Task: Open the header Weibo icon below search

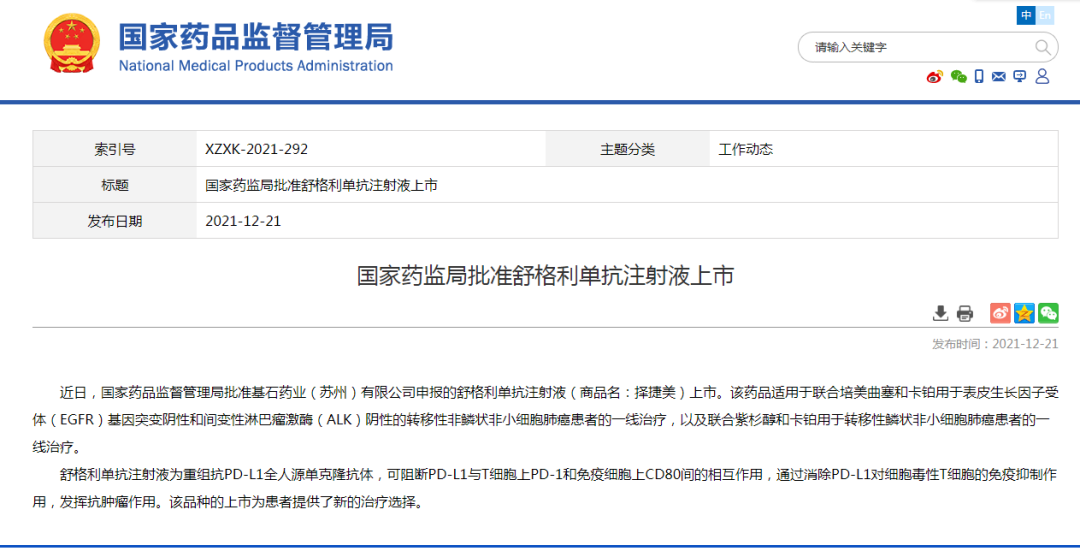Action: (x=934, y=77)
